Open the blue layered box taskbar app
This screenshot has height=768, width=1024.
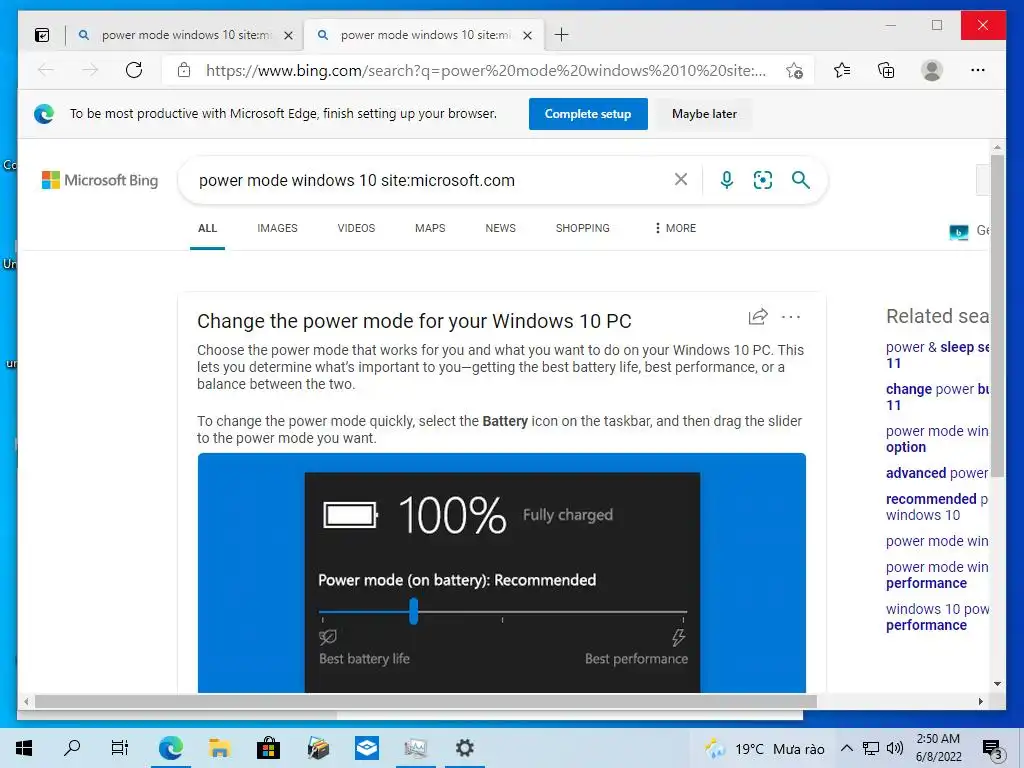[x=366, y=748]
